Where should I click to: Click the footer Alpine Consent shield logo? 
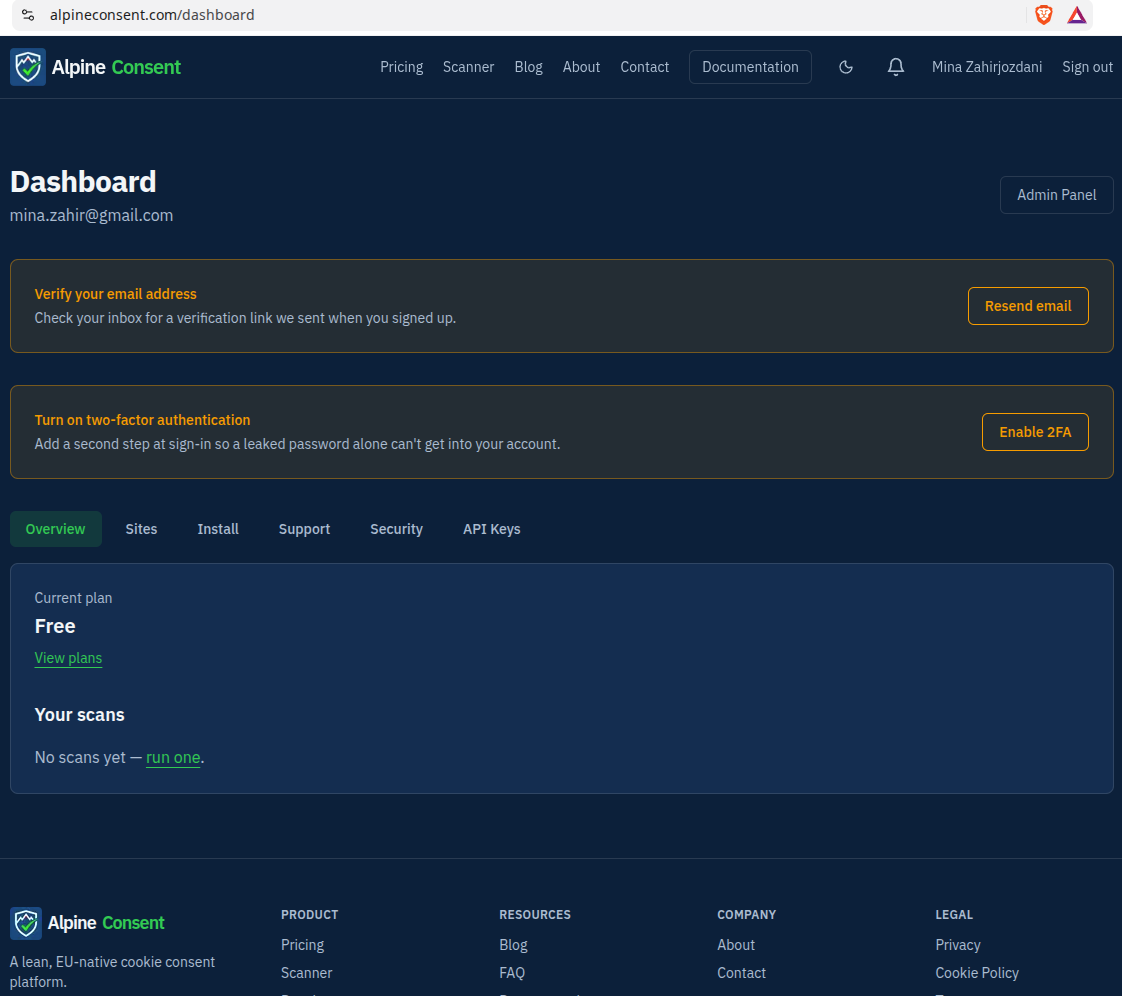pos(26,923)
